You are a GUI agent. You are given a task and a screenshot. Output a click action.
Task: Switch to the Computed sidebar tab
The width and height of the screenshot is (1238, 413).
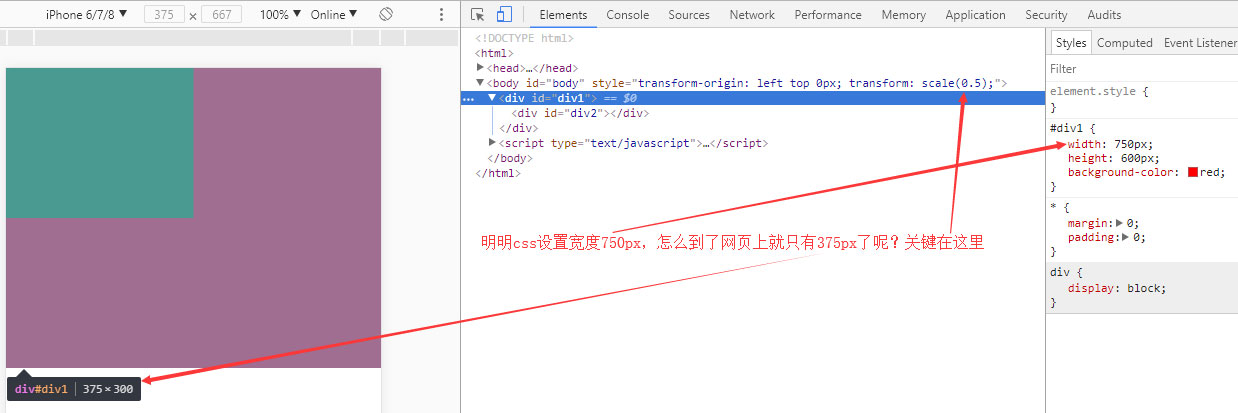click(x=1125, y=43)
